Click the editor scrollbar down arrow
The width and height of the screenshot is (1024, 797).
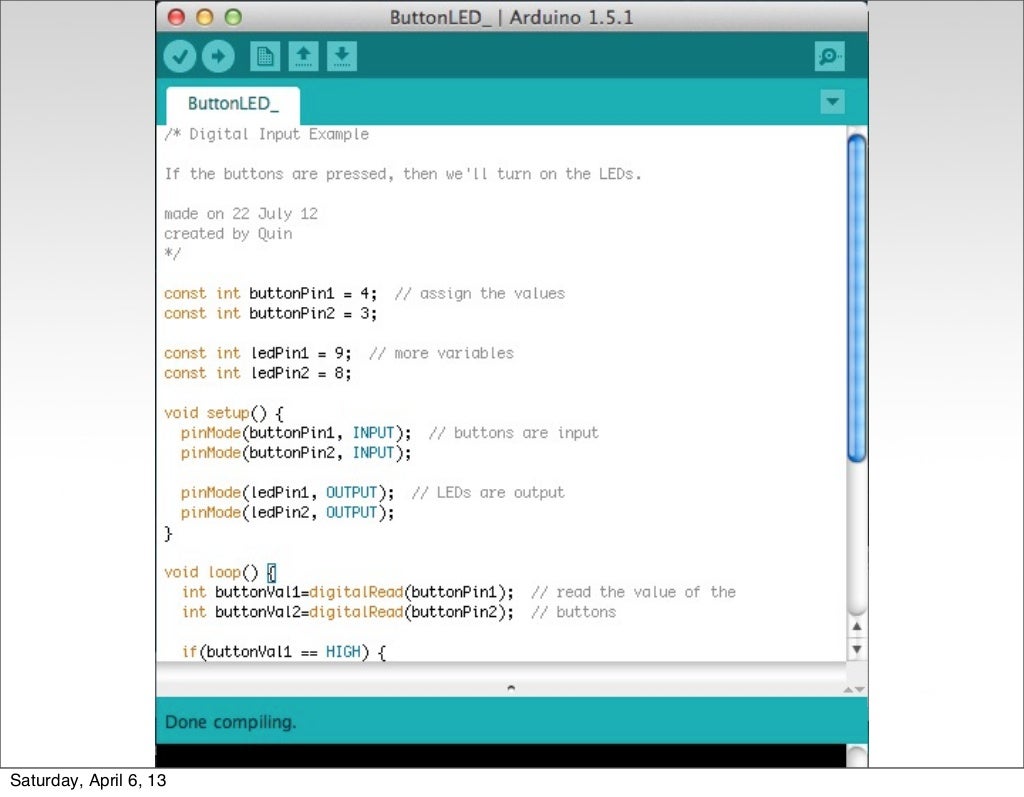857,649
